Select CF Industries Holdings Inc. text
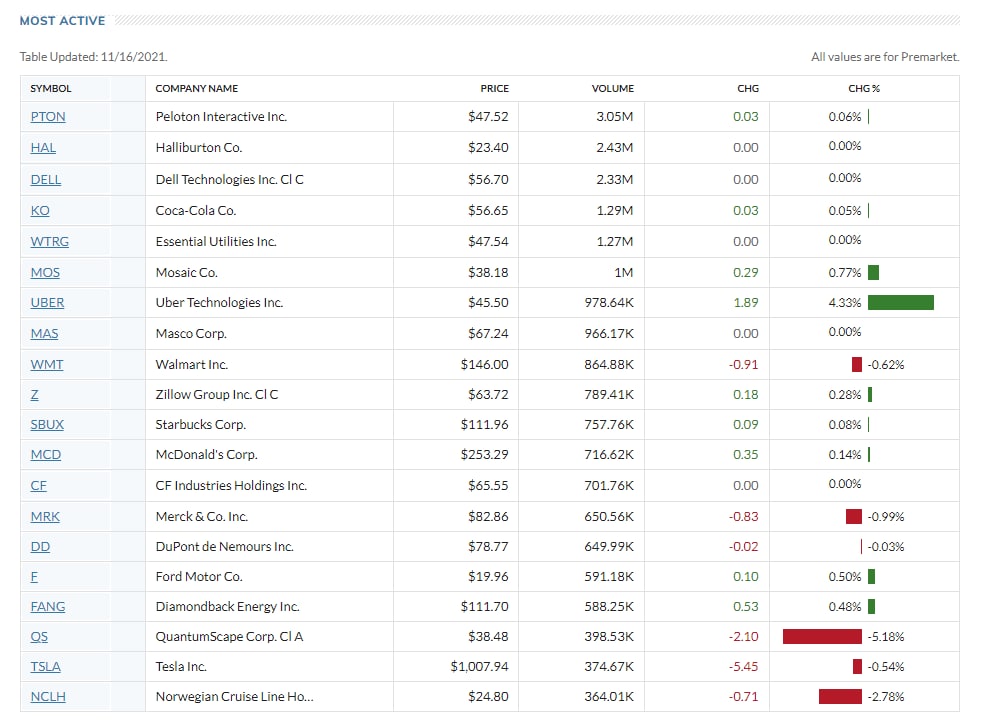 [x=231, y=486]
